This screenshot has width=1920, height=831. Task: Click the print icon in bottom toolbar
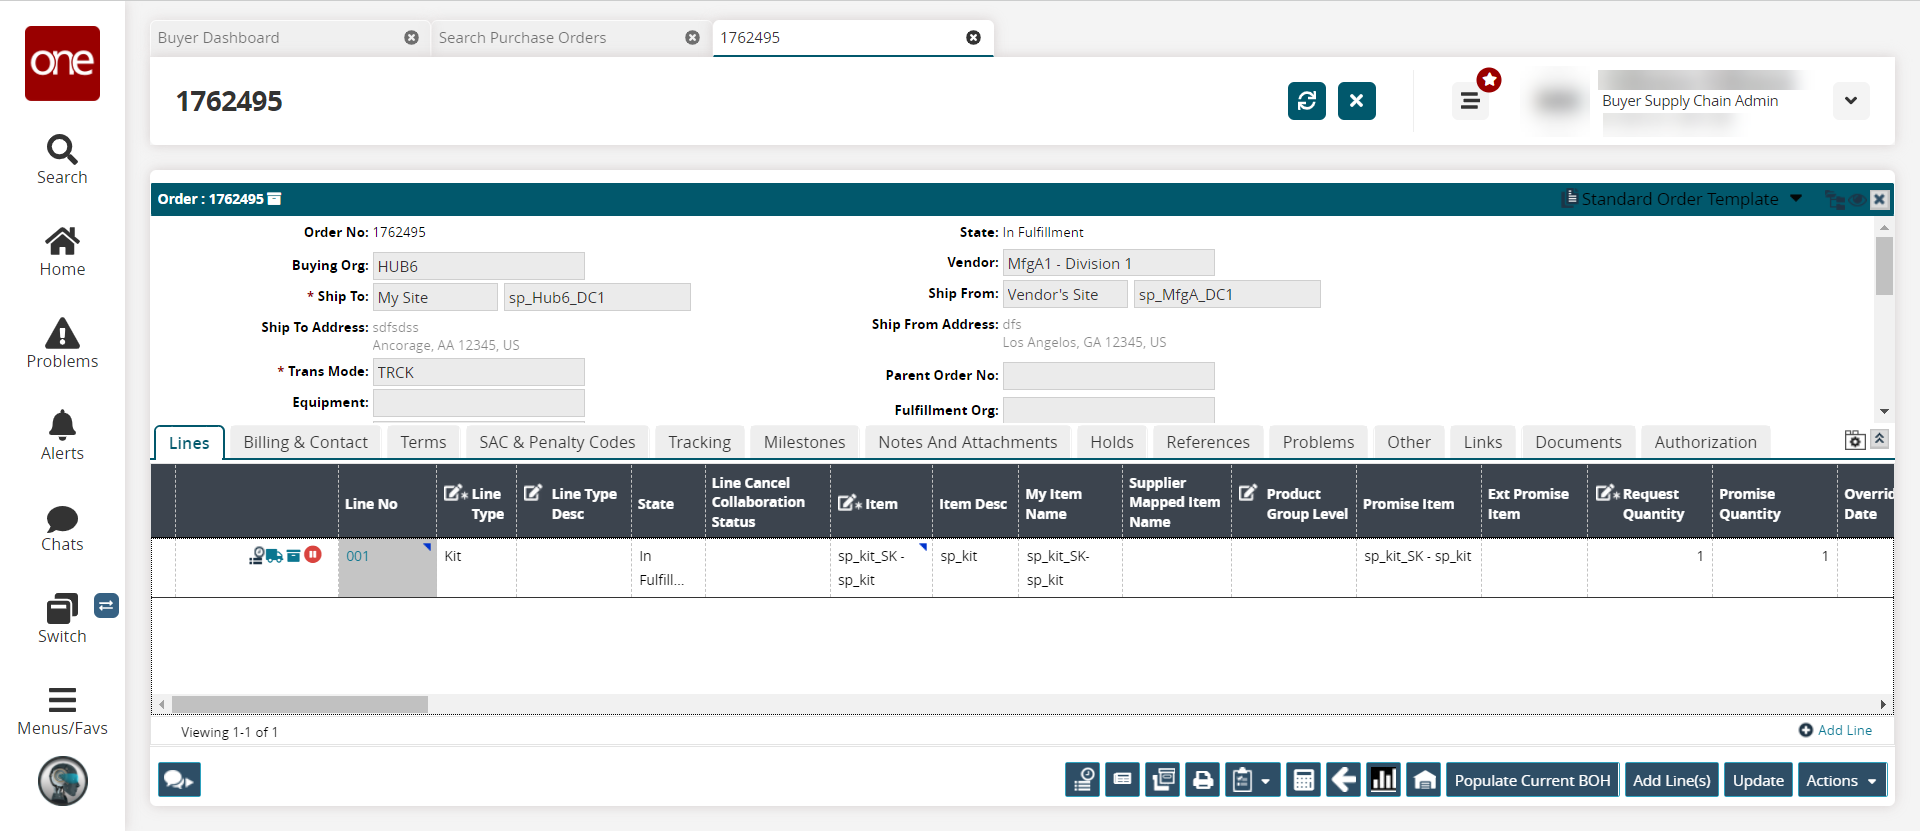click(x=1203, y=780)
